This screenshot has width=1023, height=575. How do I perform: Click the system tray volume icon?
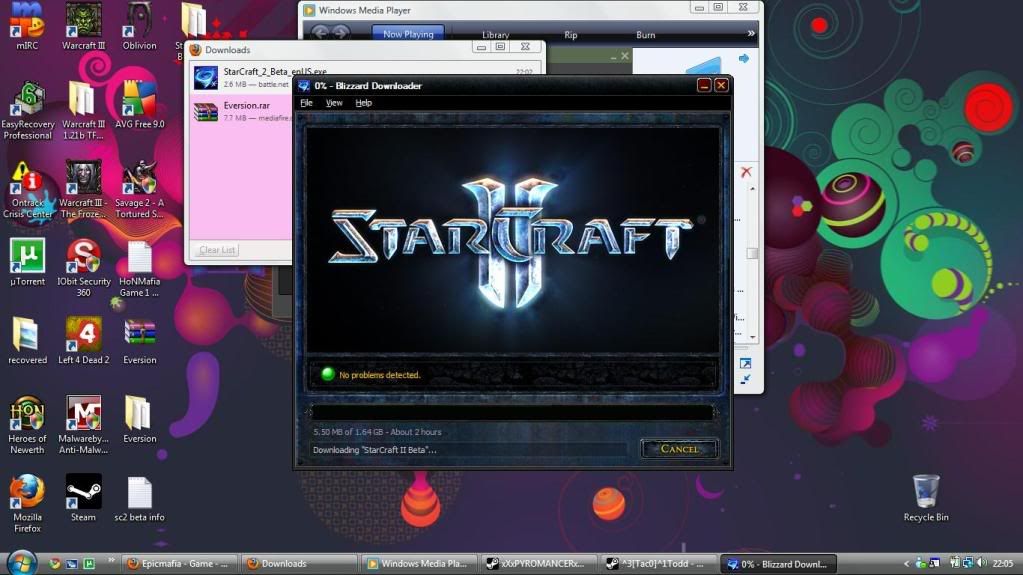click(x=981, y=563)
